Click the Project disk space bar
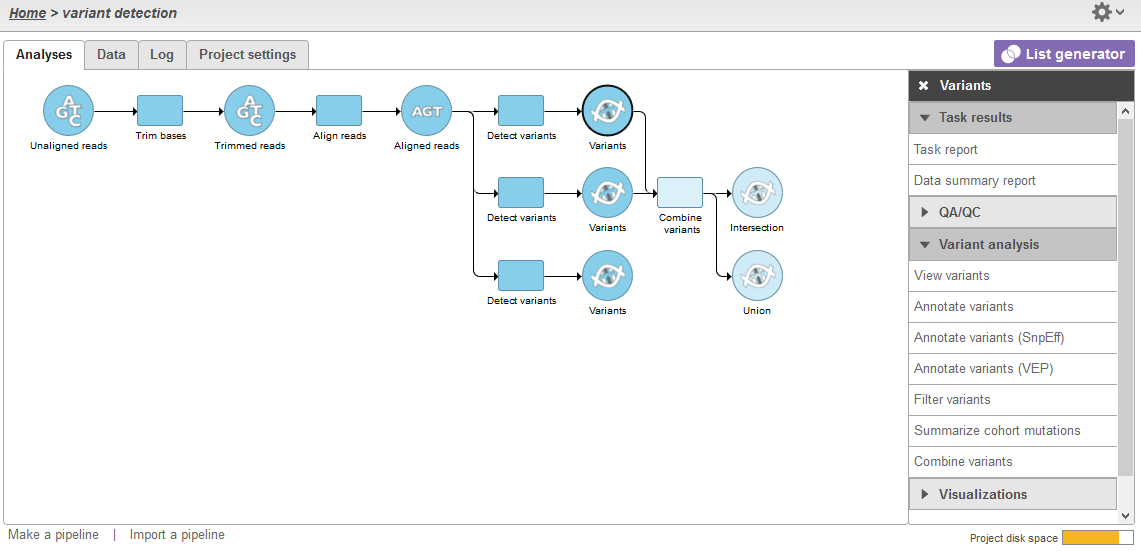 [1097, 538]
